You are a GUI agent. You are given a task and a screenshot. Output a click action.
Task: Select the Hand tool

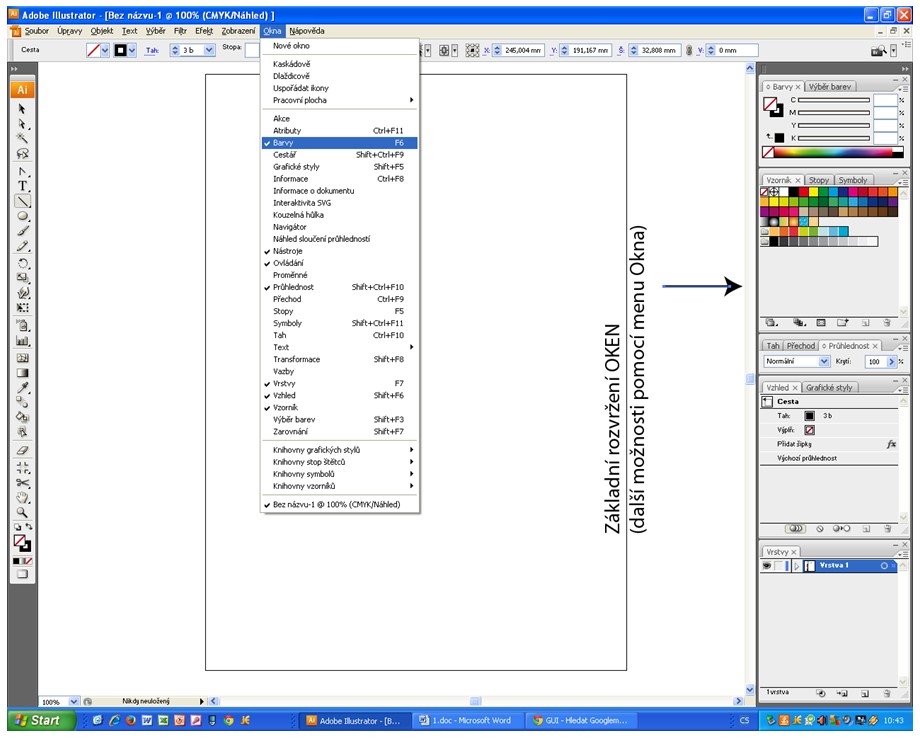(x=22, y=498)
